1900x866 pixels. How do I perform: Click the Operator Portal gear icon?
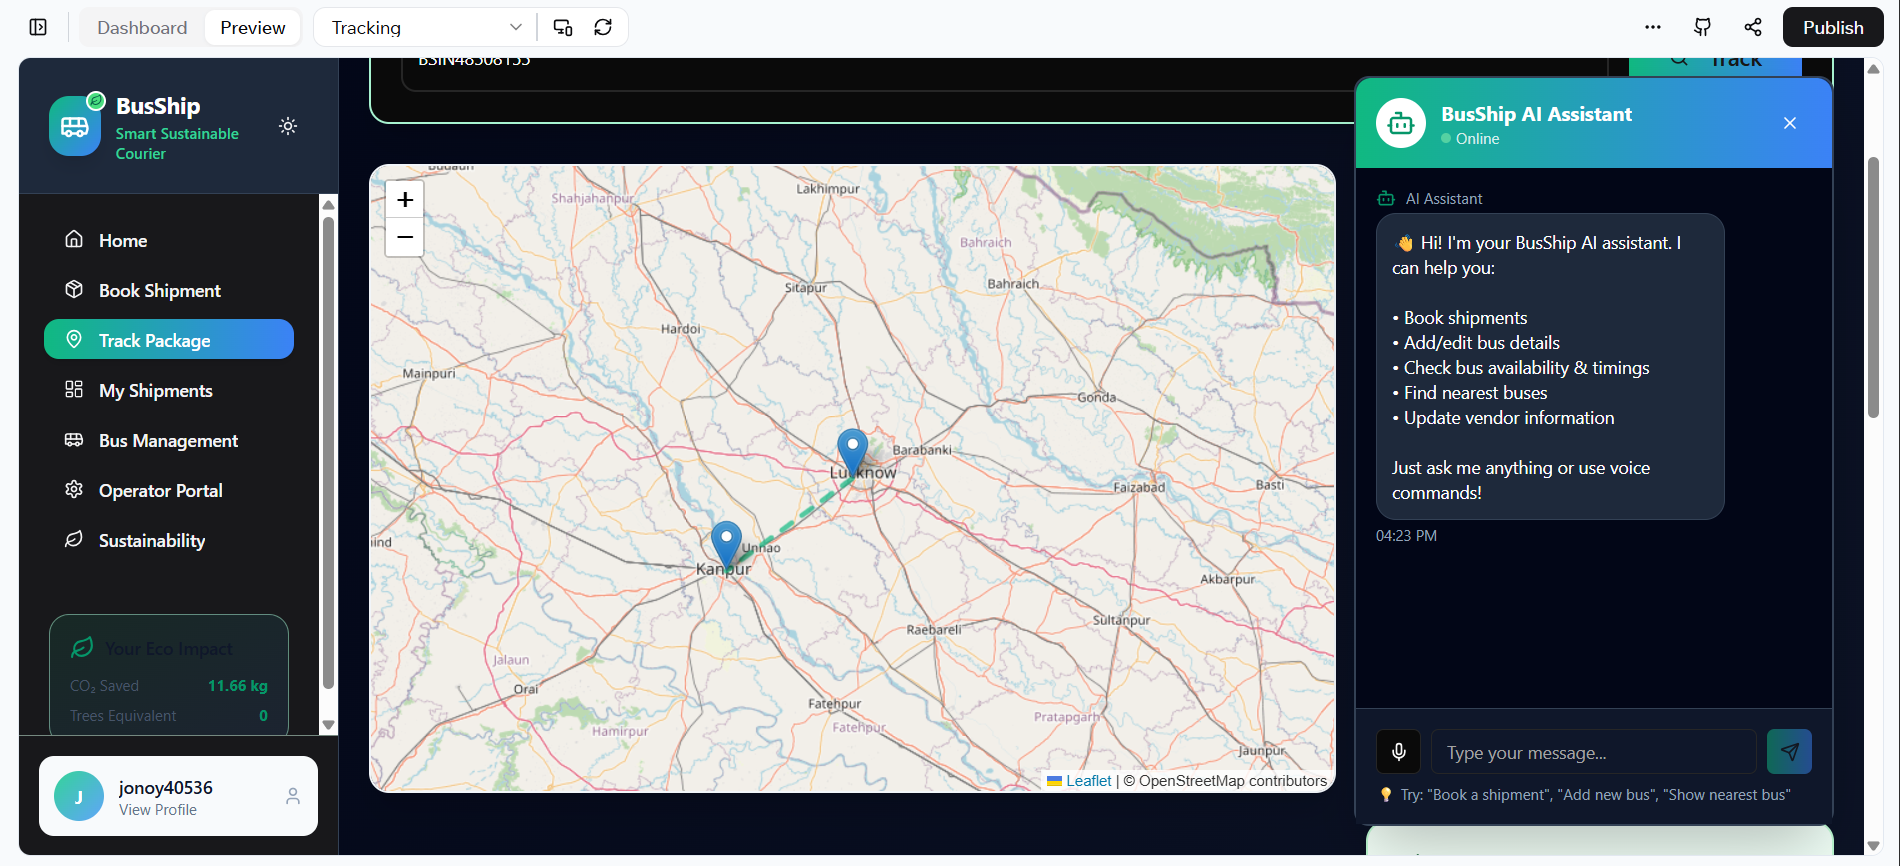tap(74, 489)
